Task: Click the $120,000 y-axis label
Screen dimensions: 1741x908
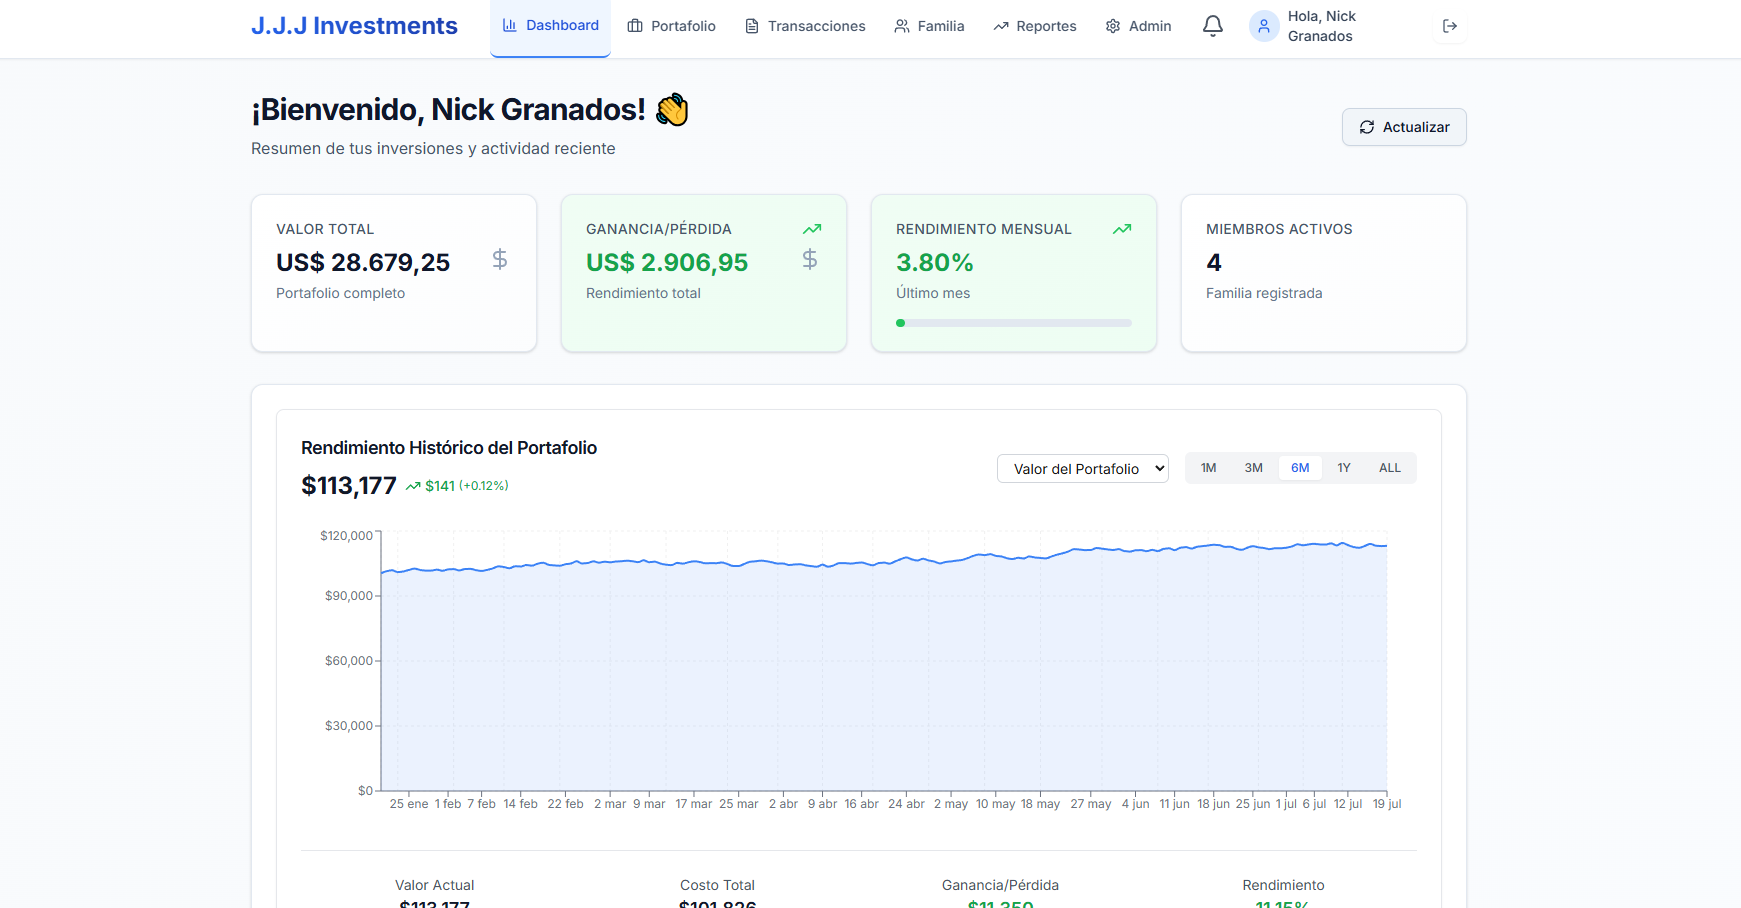Action: pos(346,536)
